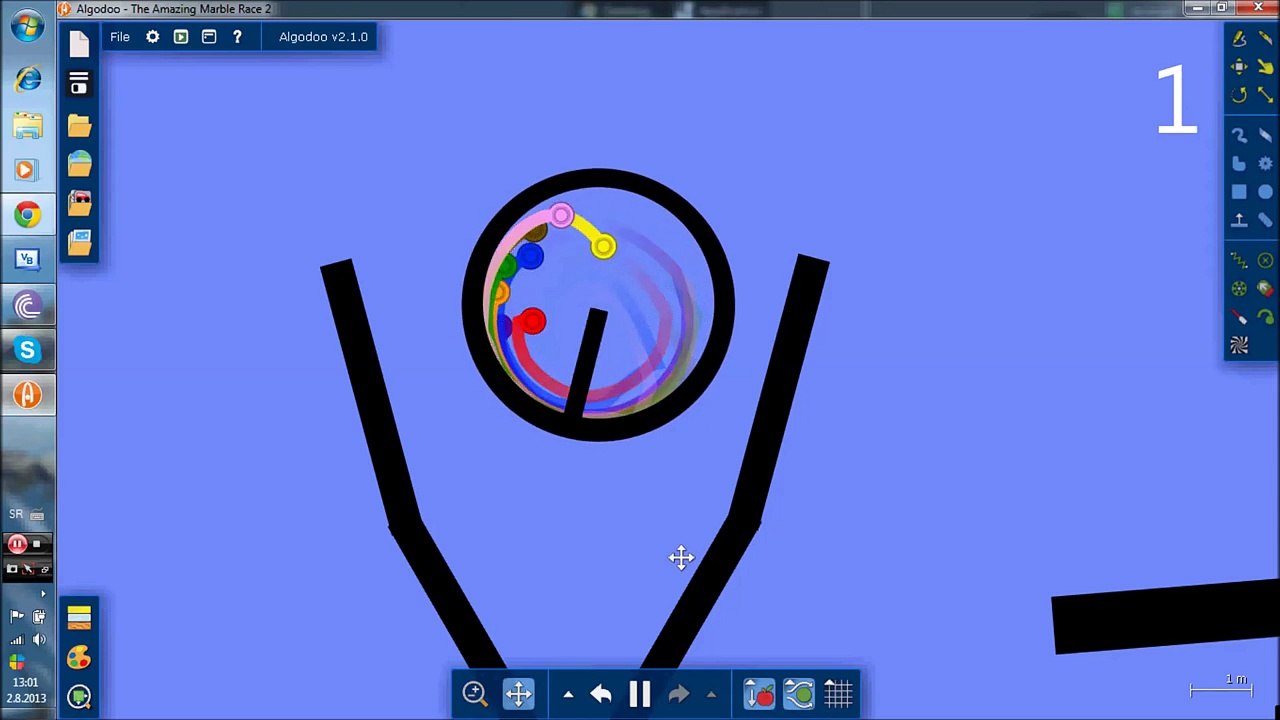Screen dimensions: 1280x720
Task: Select the Plane tool
Action: [x=1239, y=219]
